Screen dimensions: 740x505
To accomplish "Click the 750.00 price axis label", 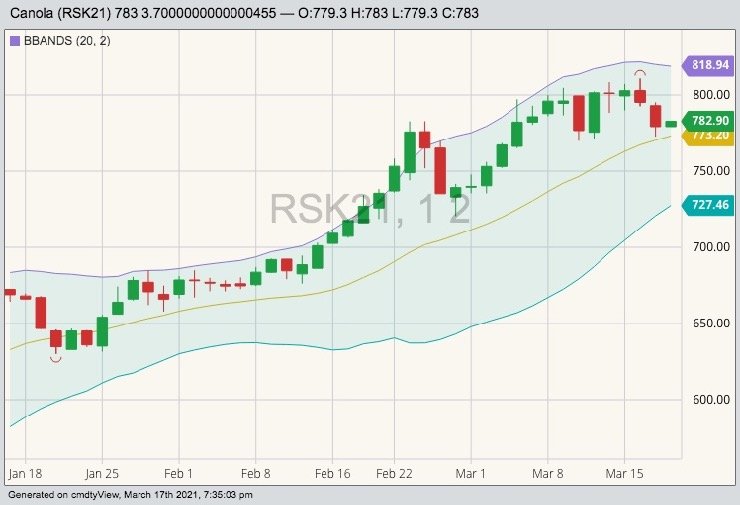I will tap(711, 171).
